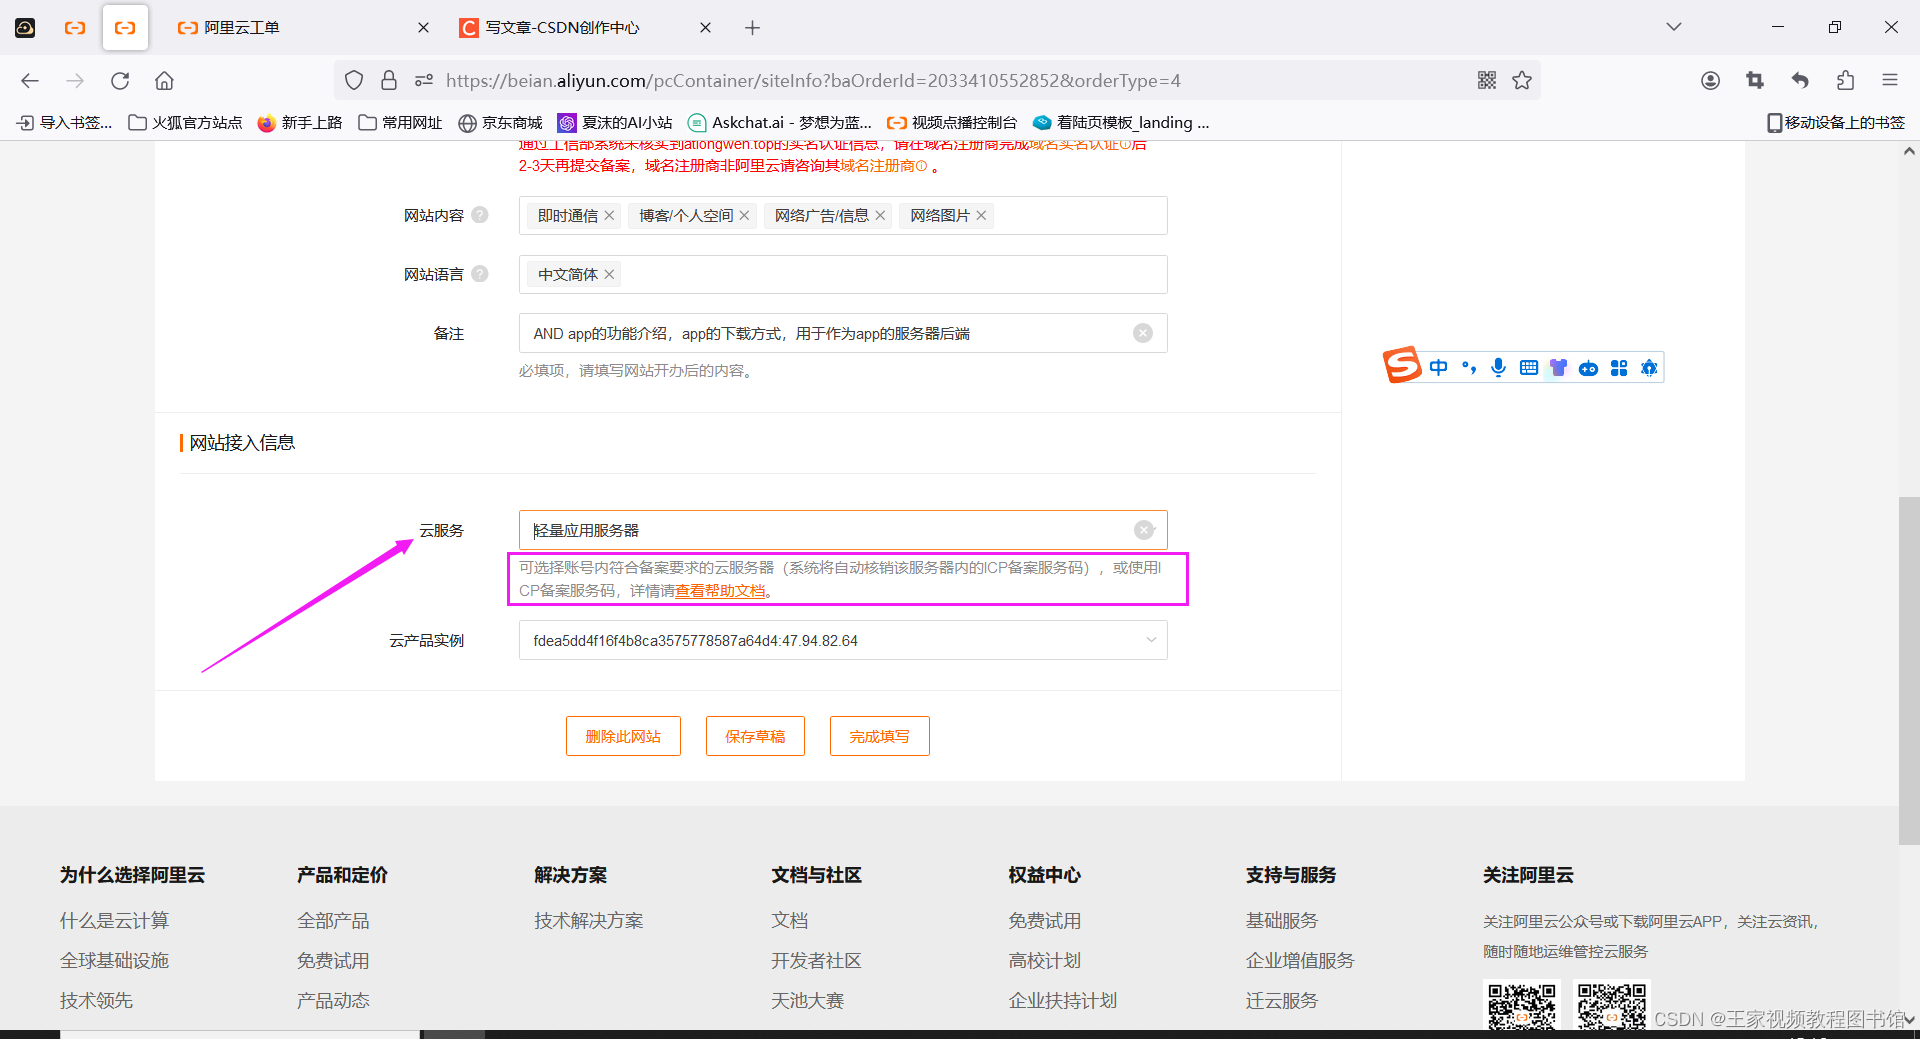Screen dimensions: 1920x1039
Task: Click 保存草稿 button
Action: 755,736
